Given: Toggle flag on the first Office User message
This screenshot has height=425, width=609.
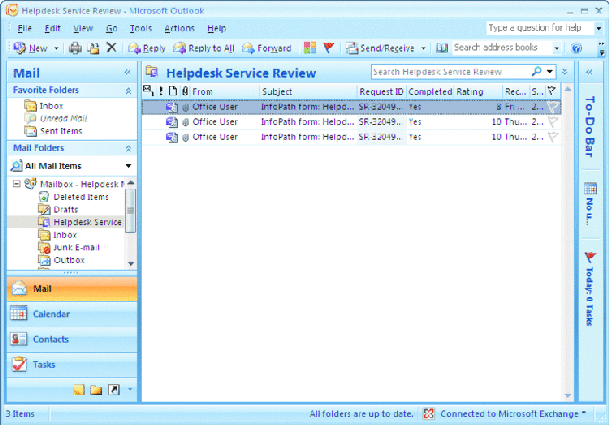Looking at the screenshot, I should click(x=553, y=106).
